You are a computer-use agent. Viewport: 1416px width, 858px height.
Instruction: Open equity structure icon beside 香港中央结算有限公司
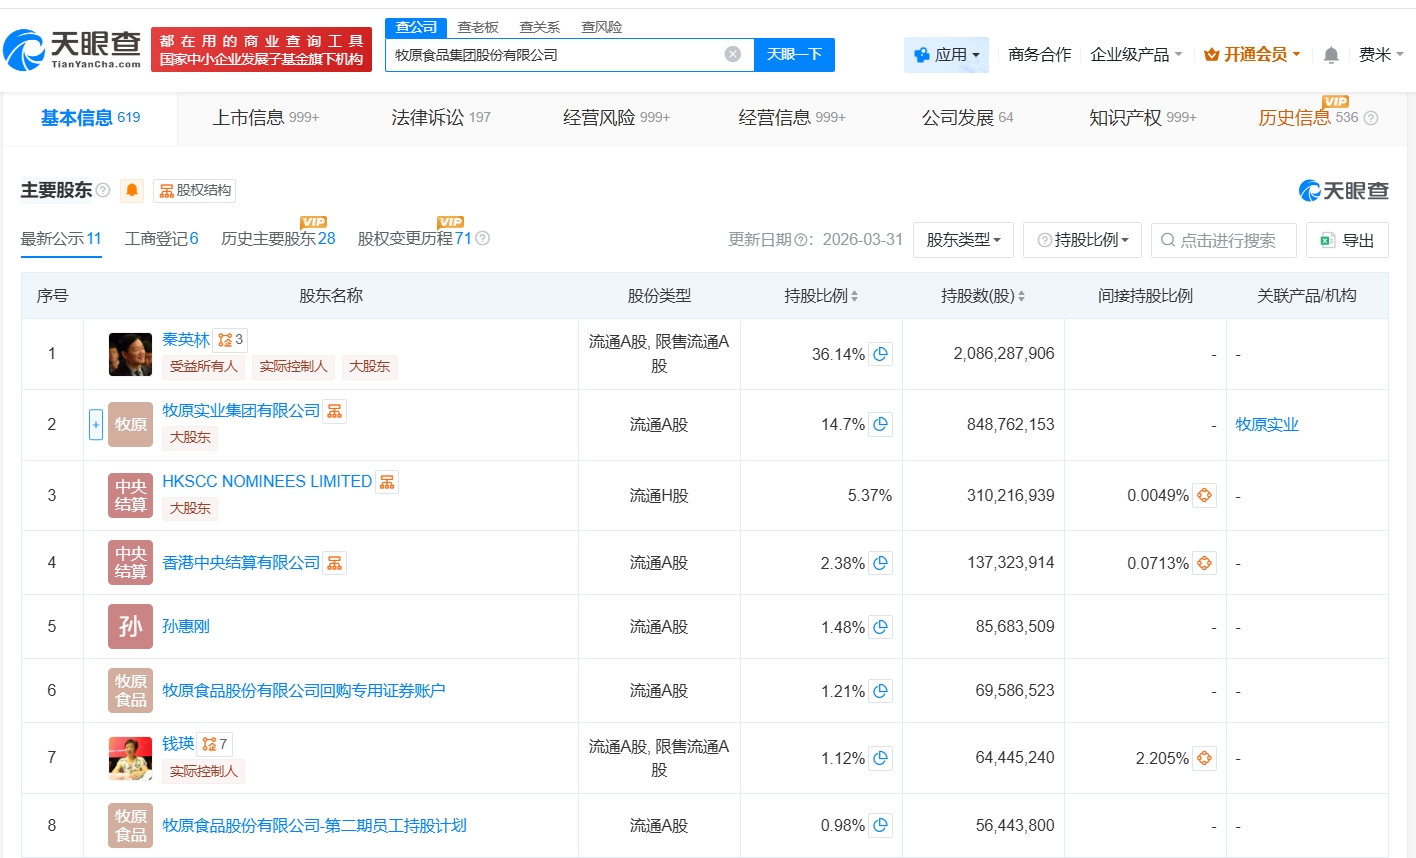pyautogui.click(x=334, y=563)
